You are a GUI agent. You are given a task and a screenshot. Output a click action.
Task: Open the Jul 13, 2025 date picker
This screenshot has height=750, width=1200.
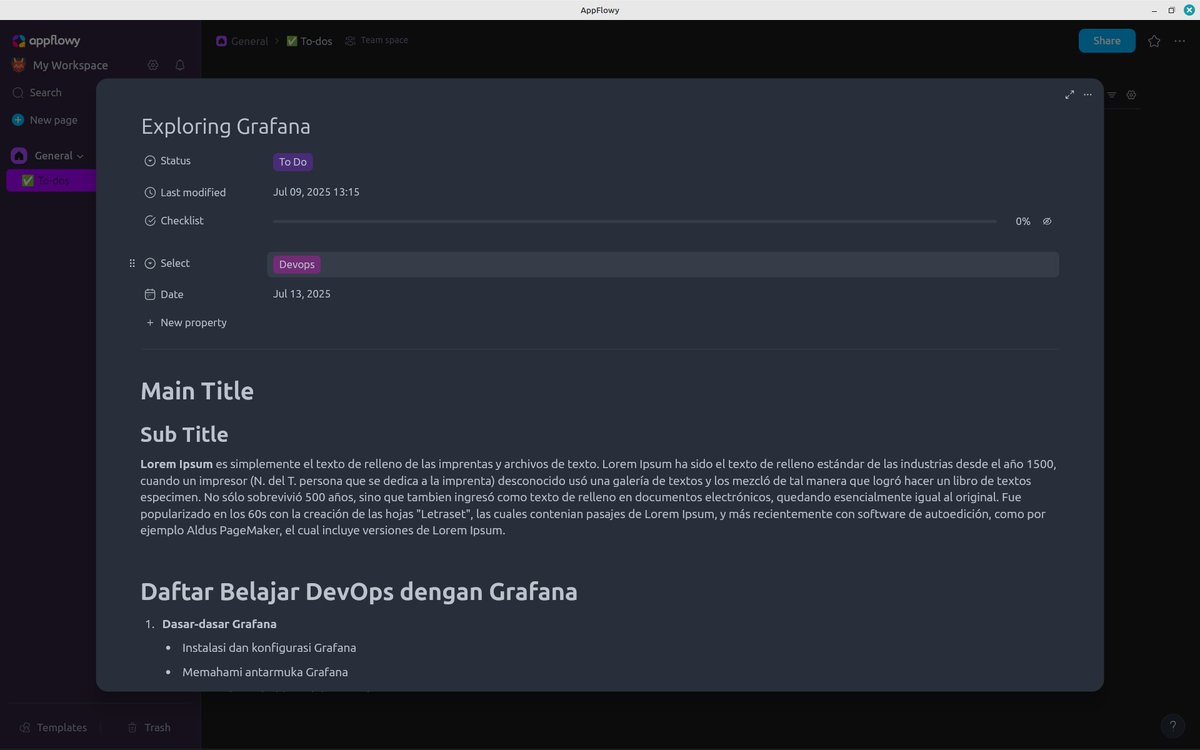pyautogui.click(x=302, y=294)
